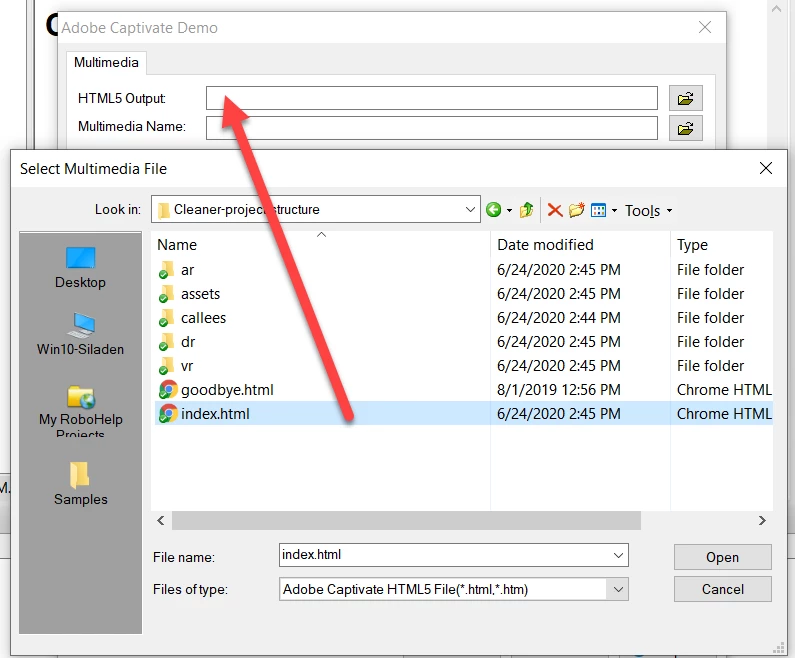Expand the File name dropdown
795x658 pixels.
(x=618, y=555)
